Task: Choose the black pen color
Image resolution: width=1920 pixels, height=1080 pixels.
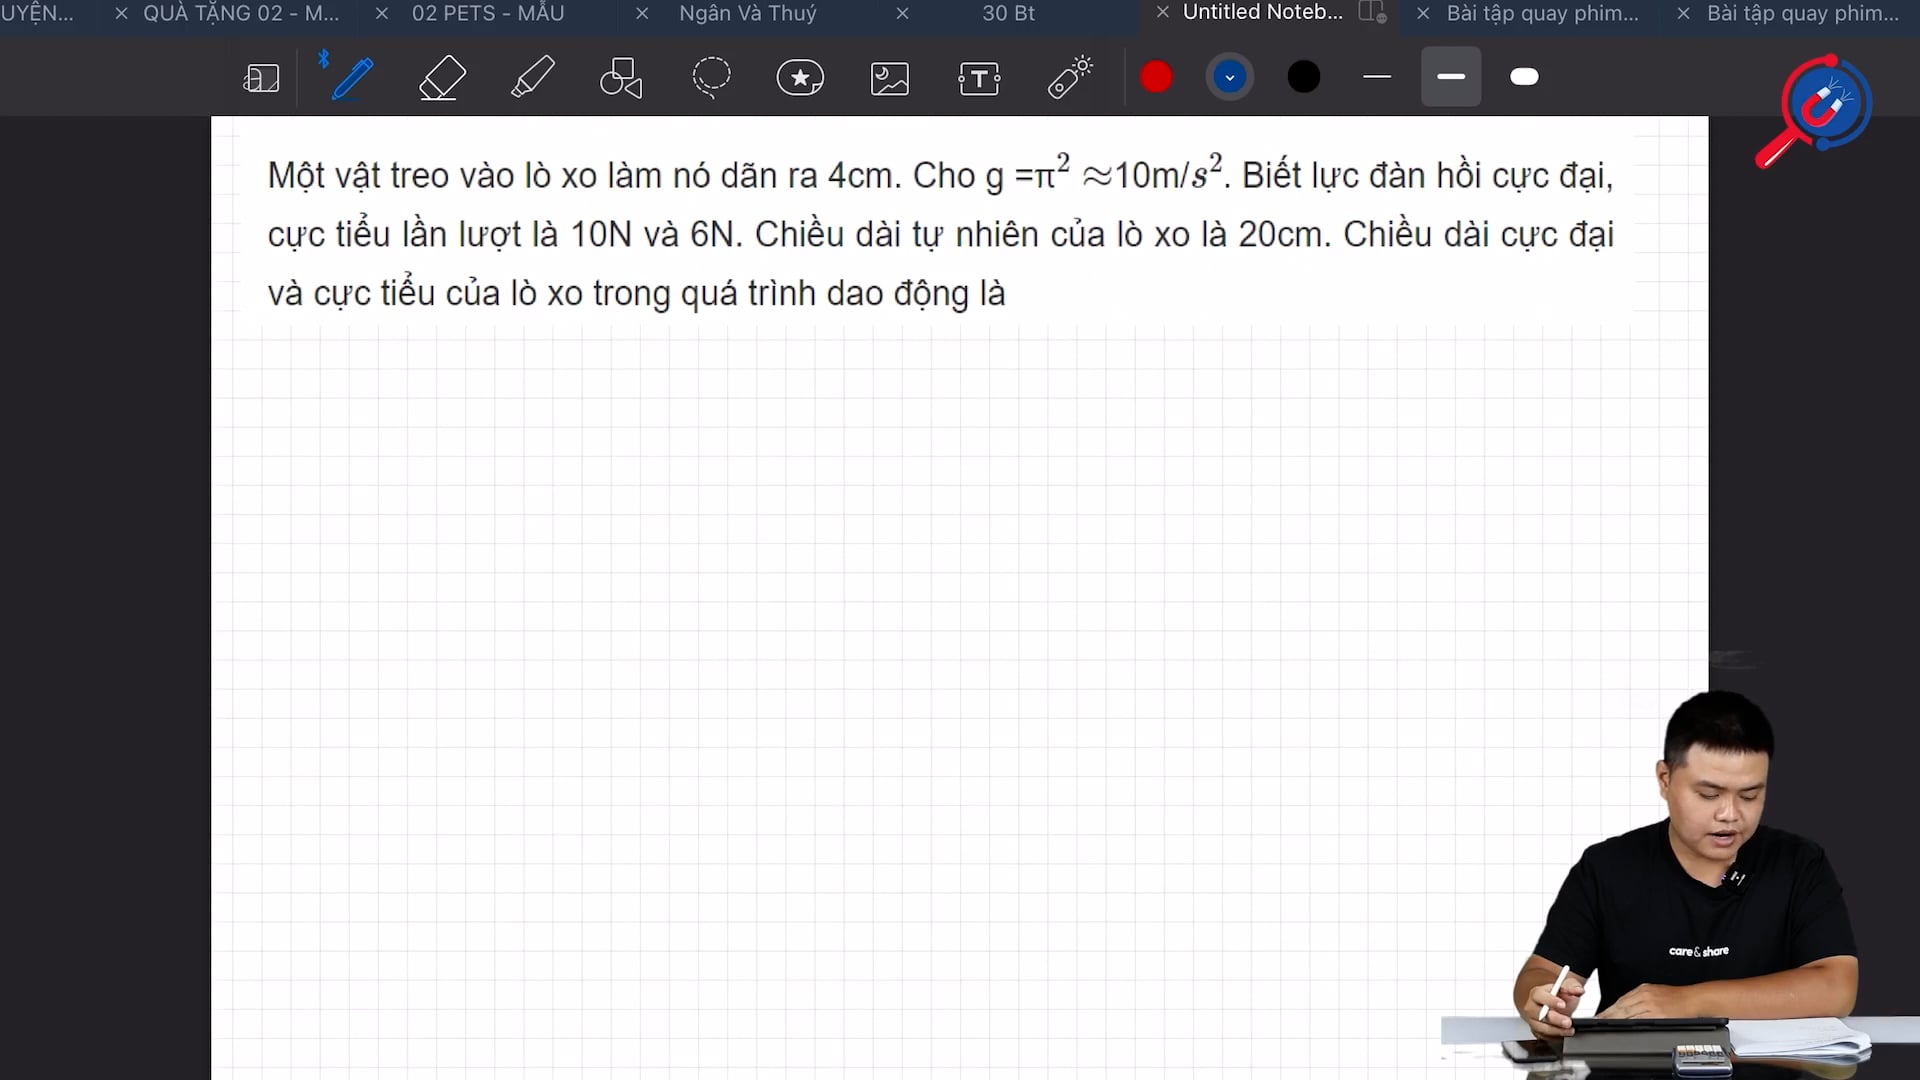Action: [1304, 77]
